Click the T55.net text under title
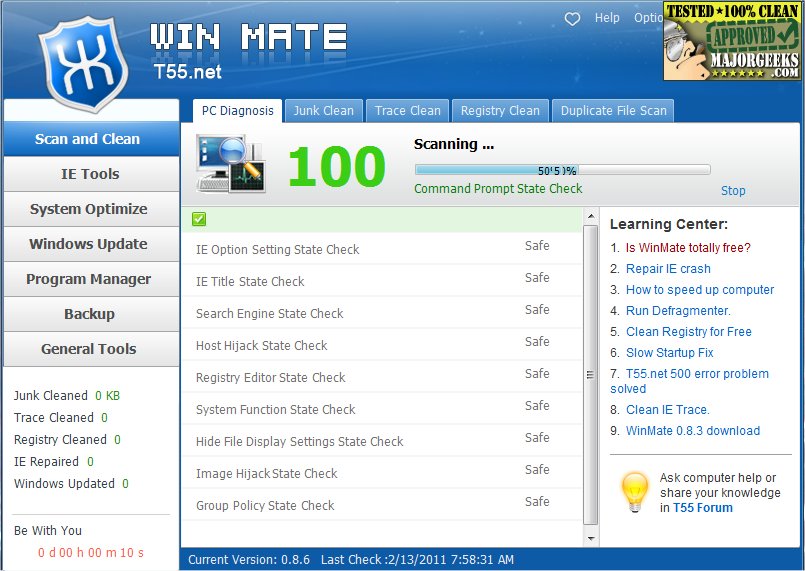 tap(187, 71)
